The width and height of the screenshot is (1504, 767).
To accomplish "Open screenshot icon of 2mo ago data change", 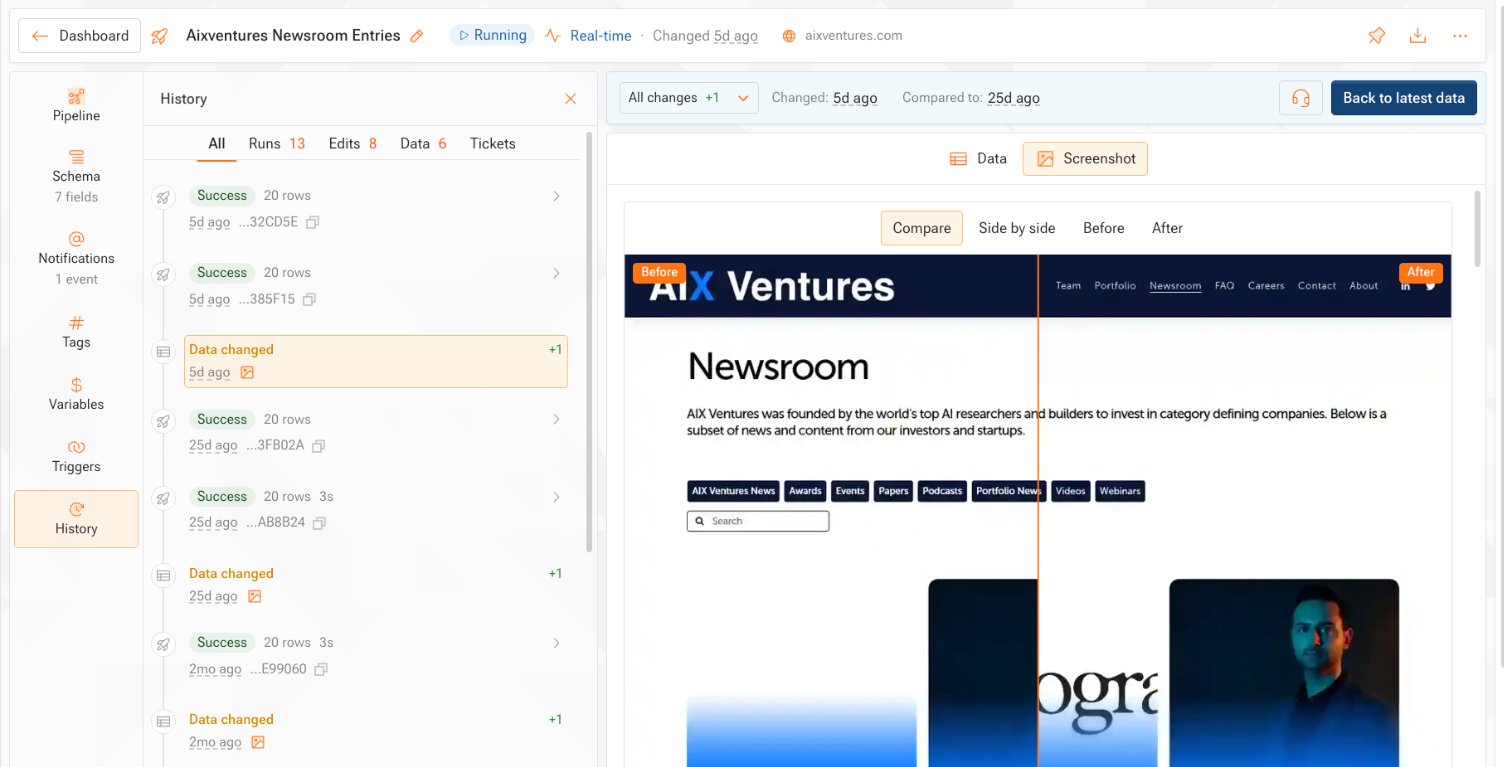I will coord(258,742).
